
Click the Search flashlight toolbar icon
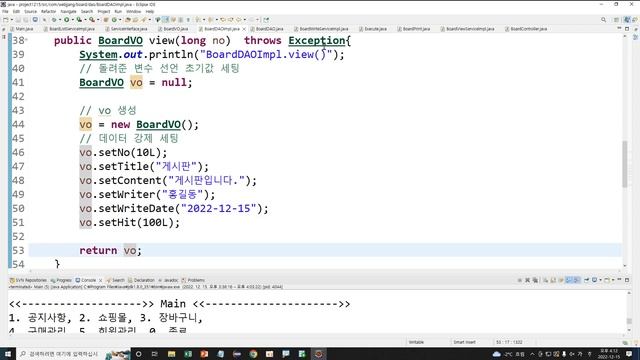[x=144, y=20]
